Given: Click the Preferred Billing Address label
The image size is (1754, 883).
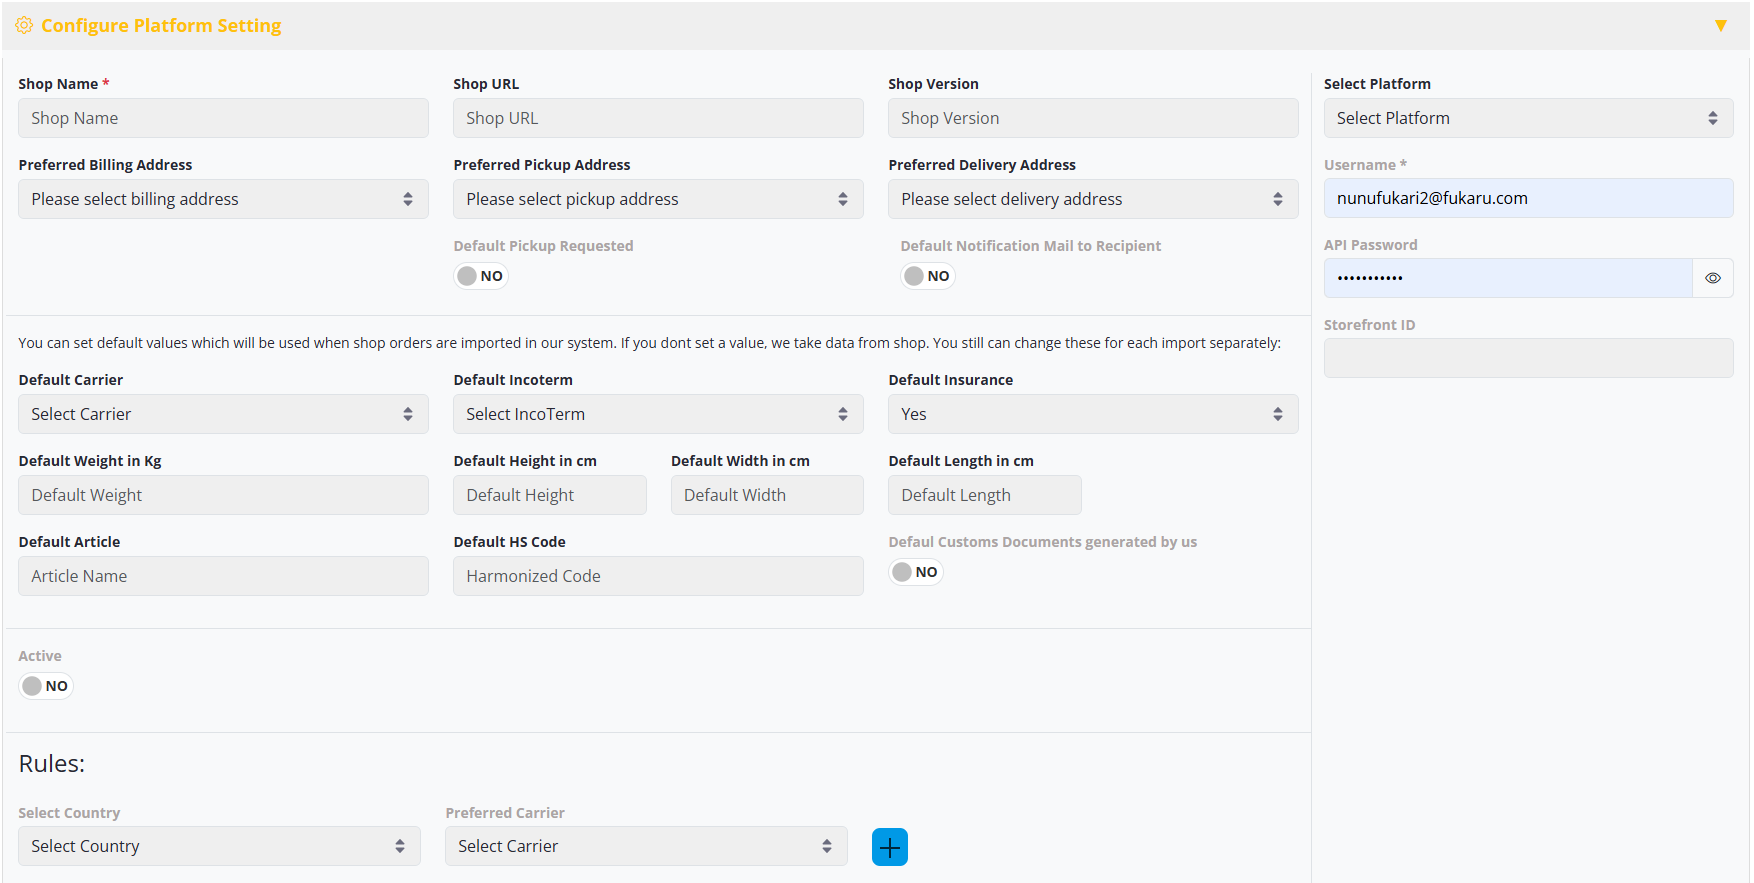Looking at the screenshot, I should (x=105, y=165).
